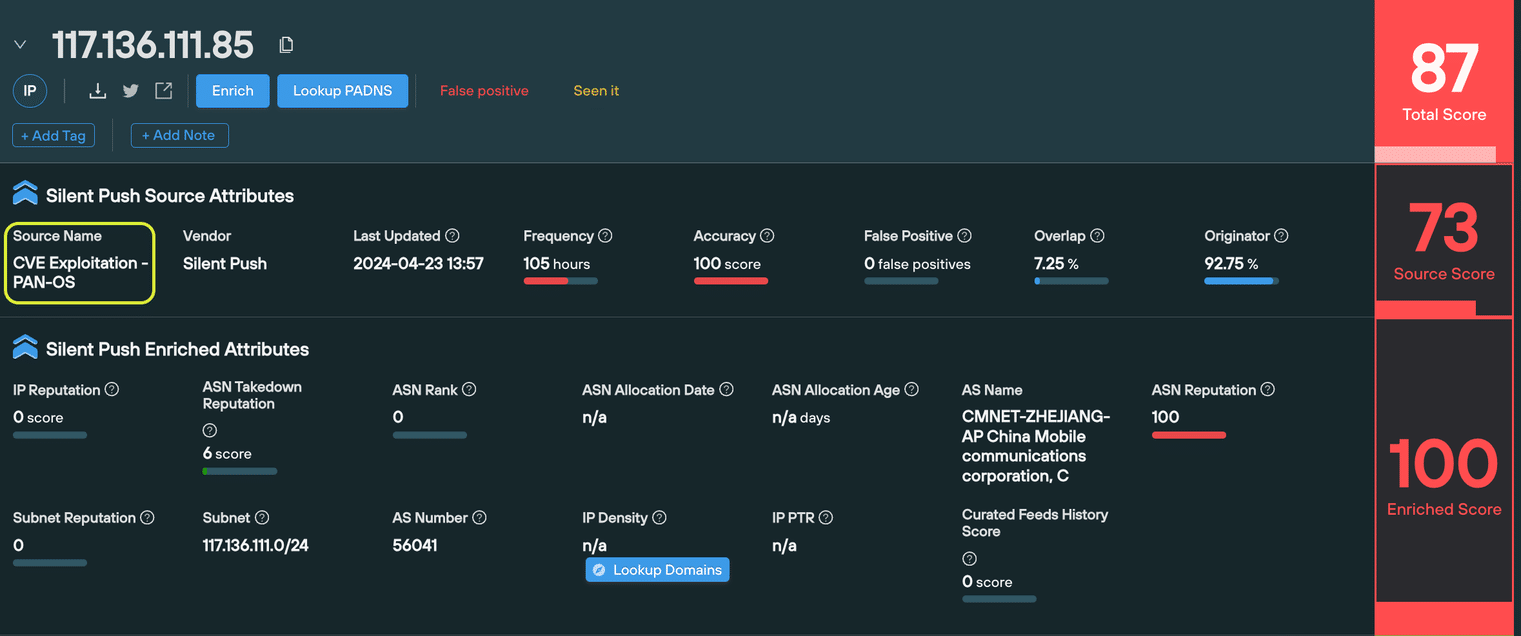Viewport: 1521px width, 636px height.
Task: Click the Lookup Domains button
Action: tap(657, 570)
